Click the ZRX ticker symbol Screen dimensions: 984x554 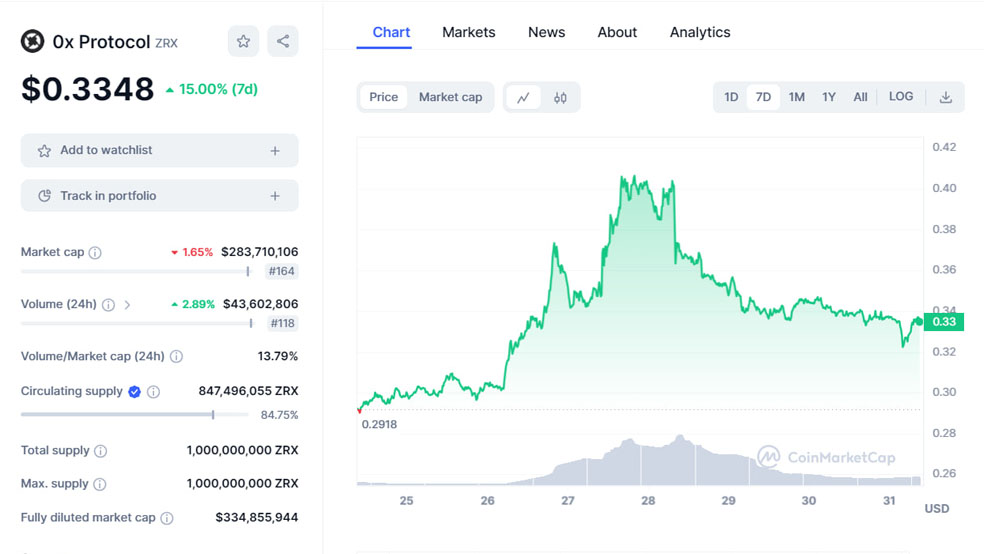coord(166,43)
